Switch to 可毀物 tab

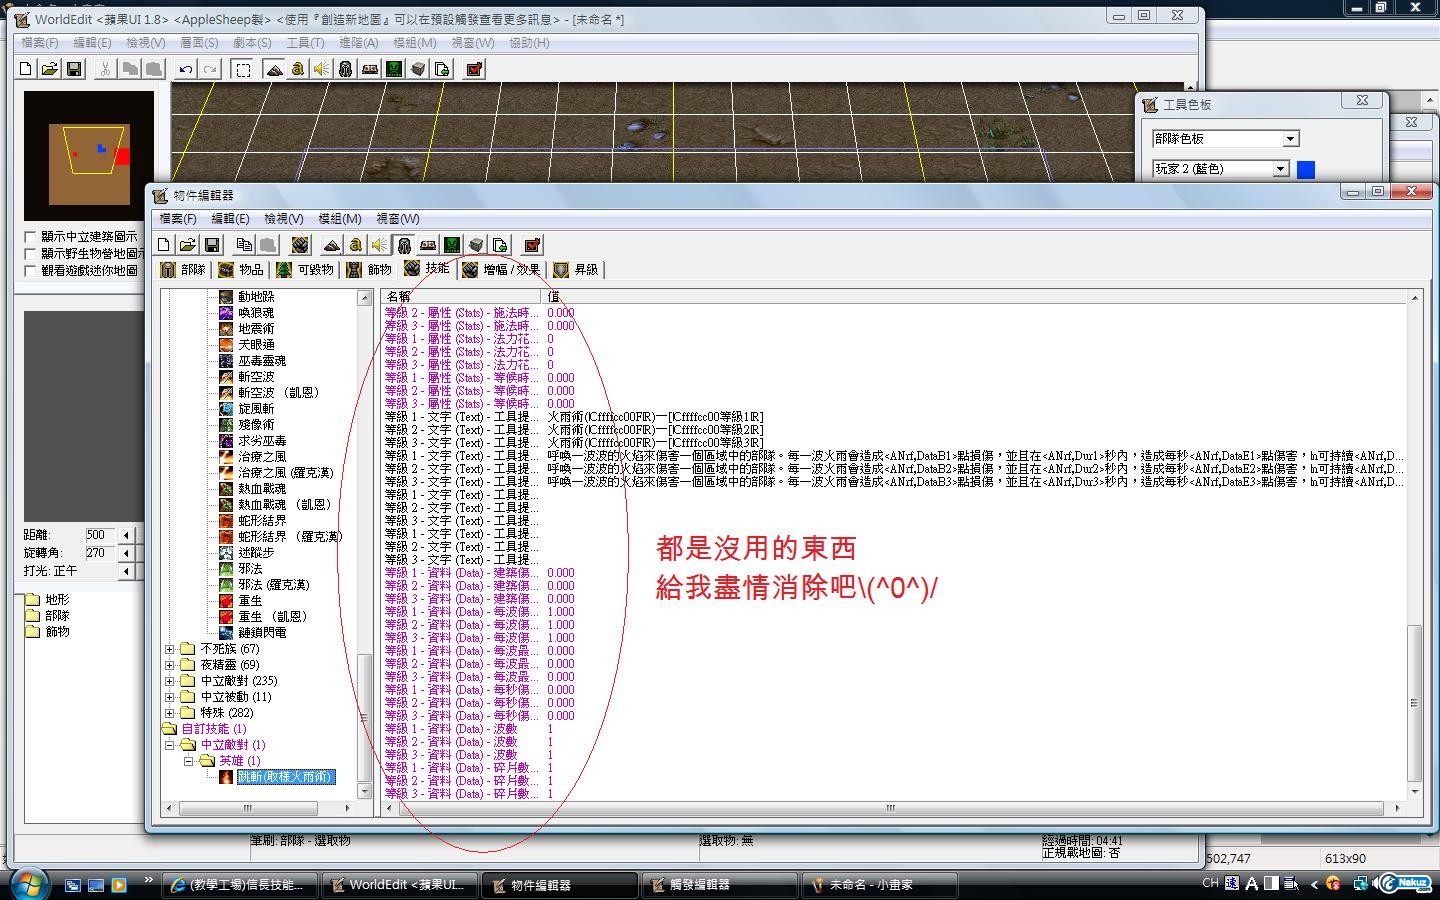coord(305,270)
